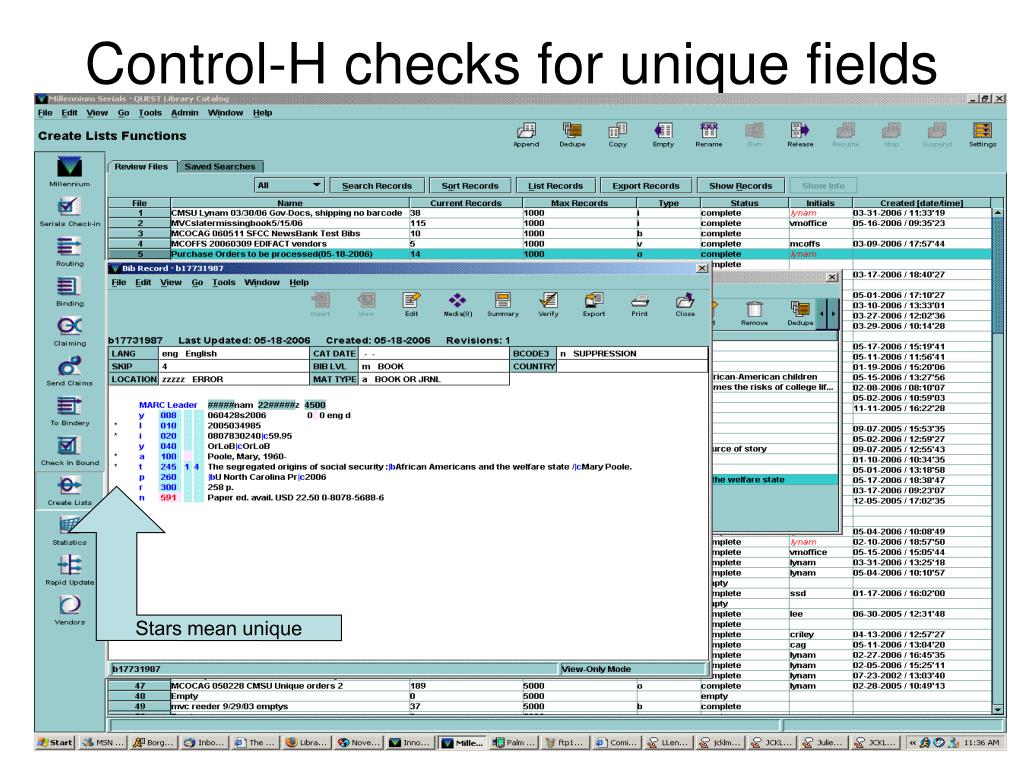
Task: Click Summary icon in Bib Record window
Action: (x=503, y=304)
